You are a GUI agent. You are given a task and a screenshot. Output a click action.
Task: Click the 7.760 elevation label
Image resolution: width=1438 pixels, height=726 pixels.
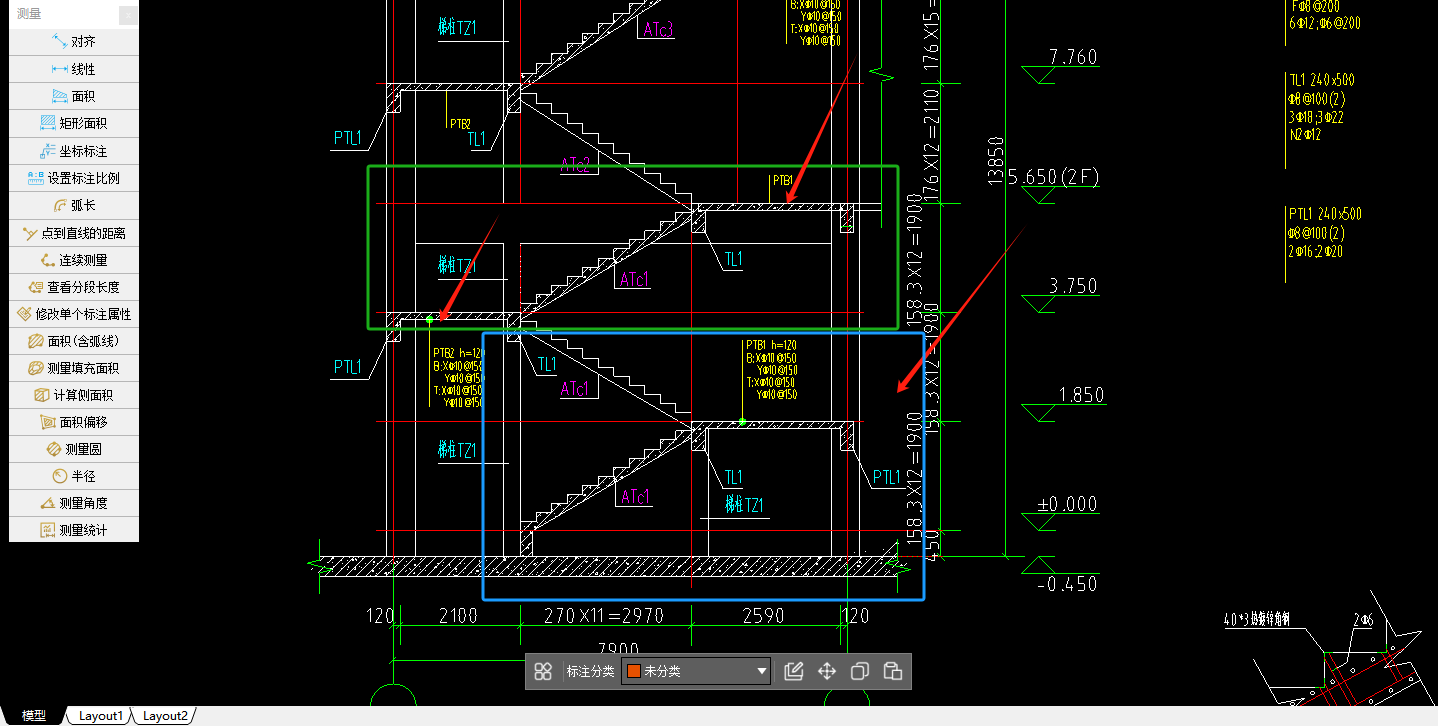point(1073,57)
